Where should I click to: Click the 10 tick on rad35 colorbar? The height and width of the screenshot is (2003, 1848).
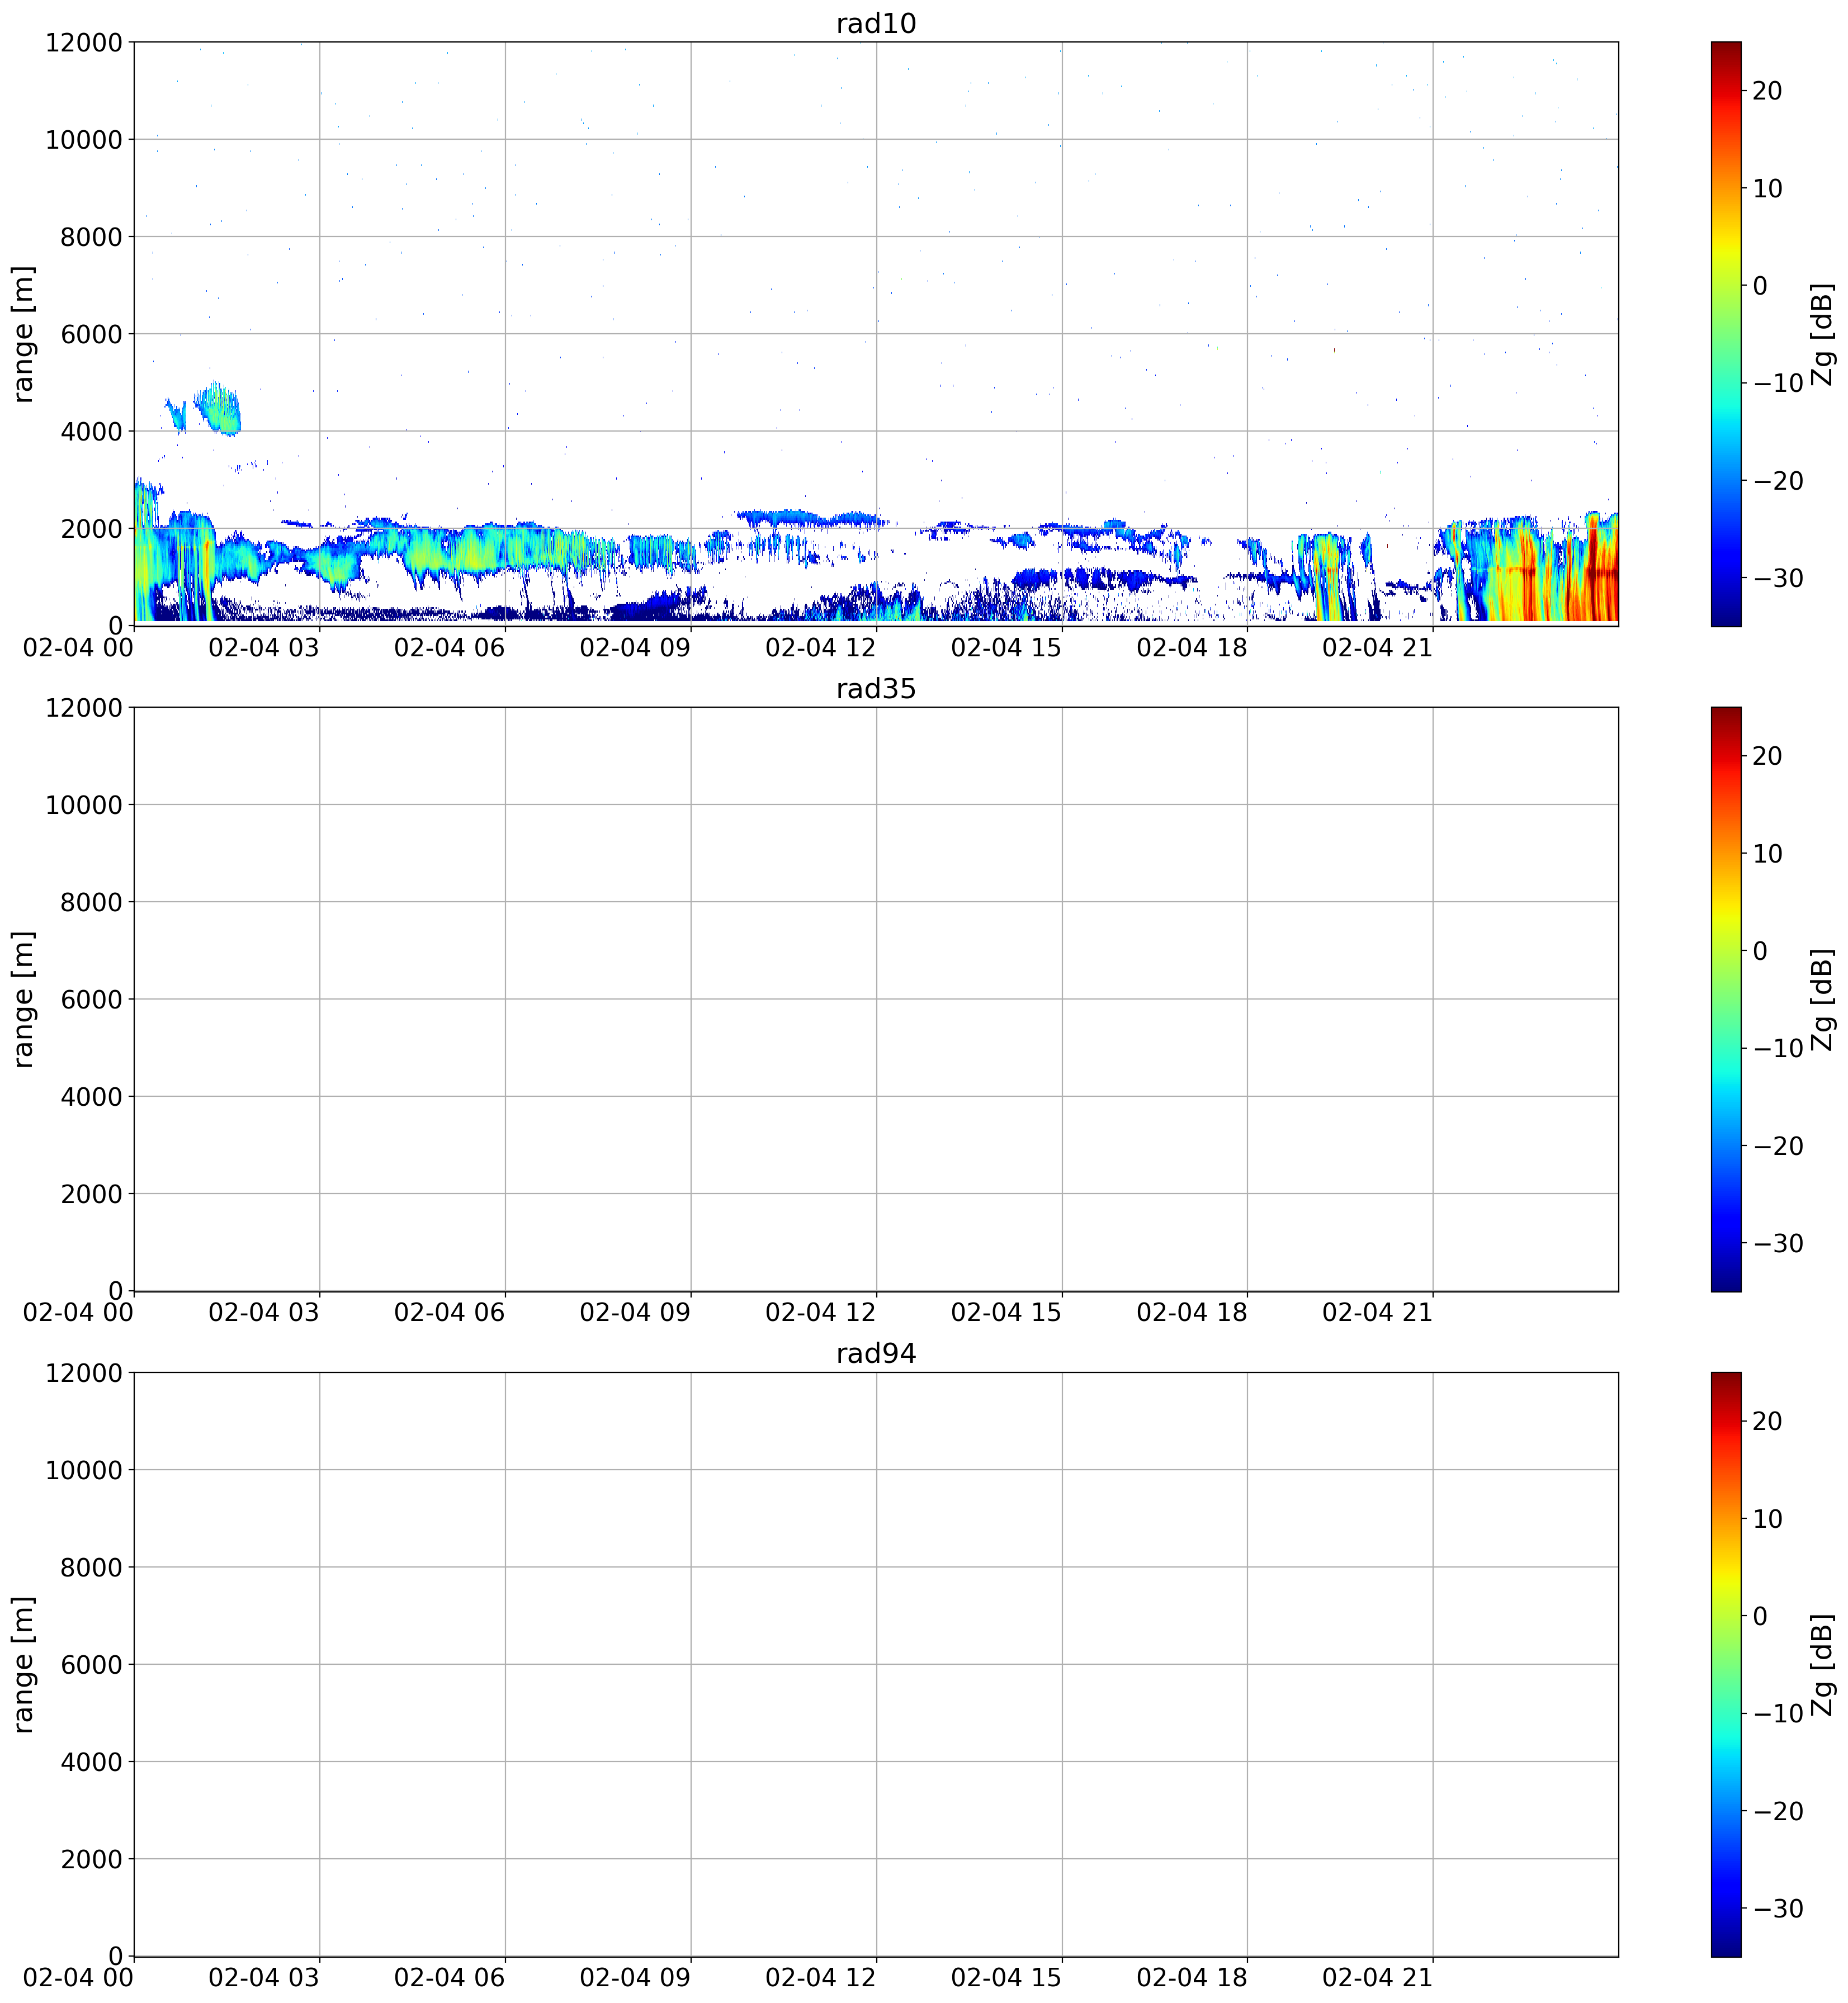[1767, 853]
